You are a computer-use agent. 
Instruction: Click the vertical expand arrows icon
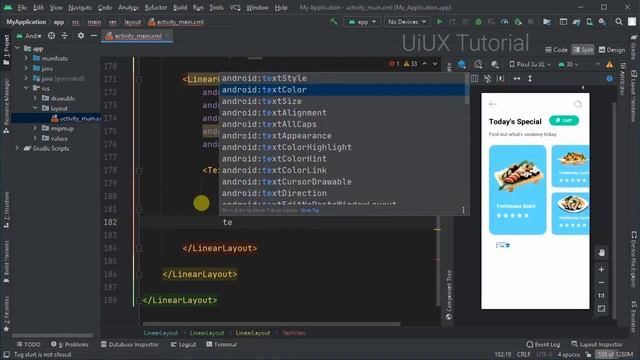[530, 78]
